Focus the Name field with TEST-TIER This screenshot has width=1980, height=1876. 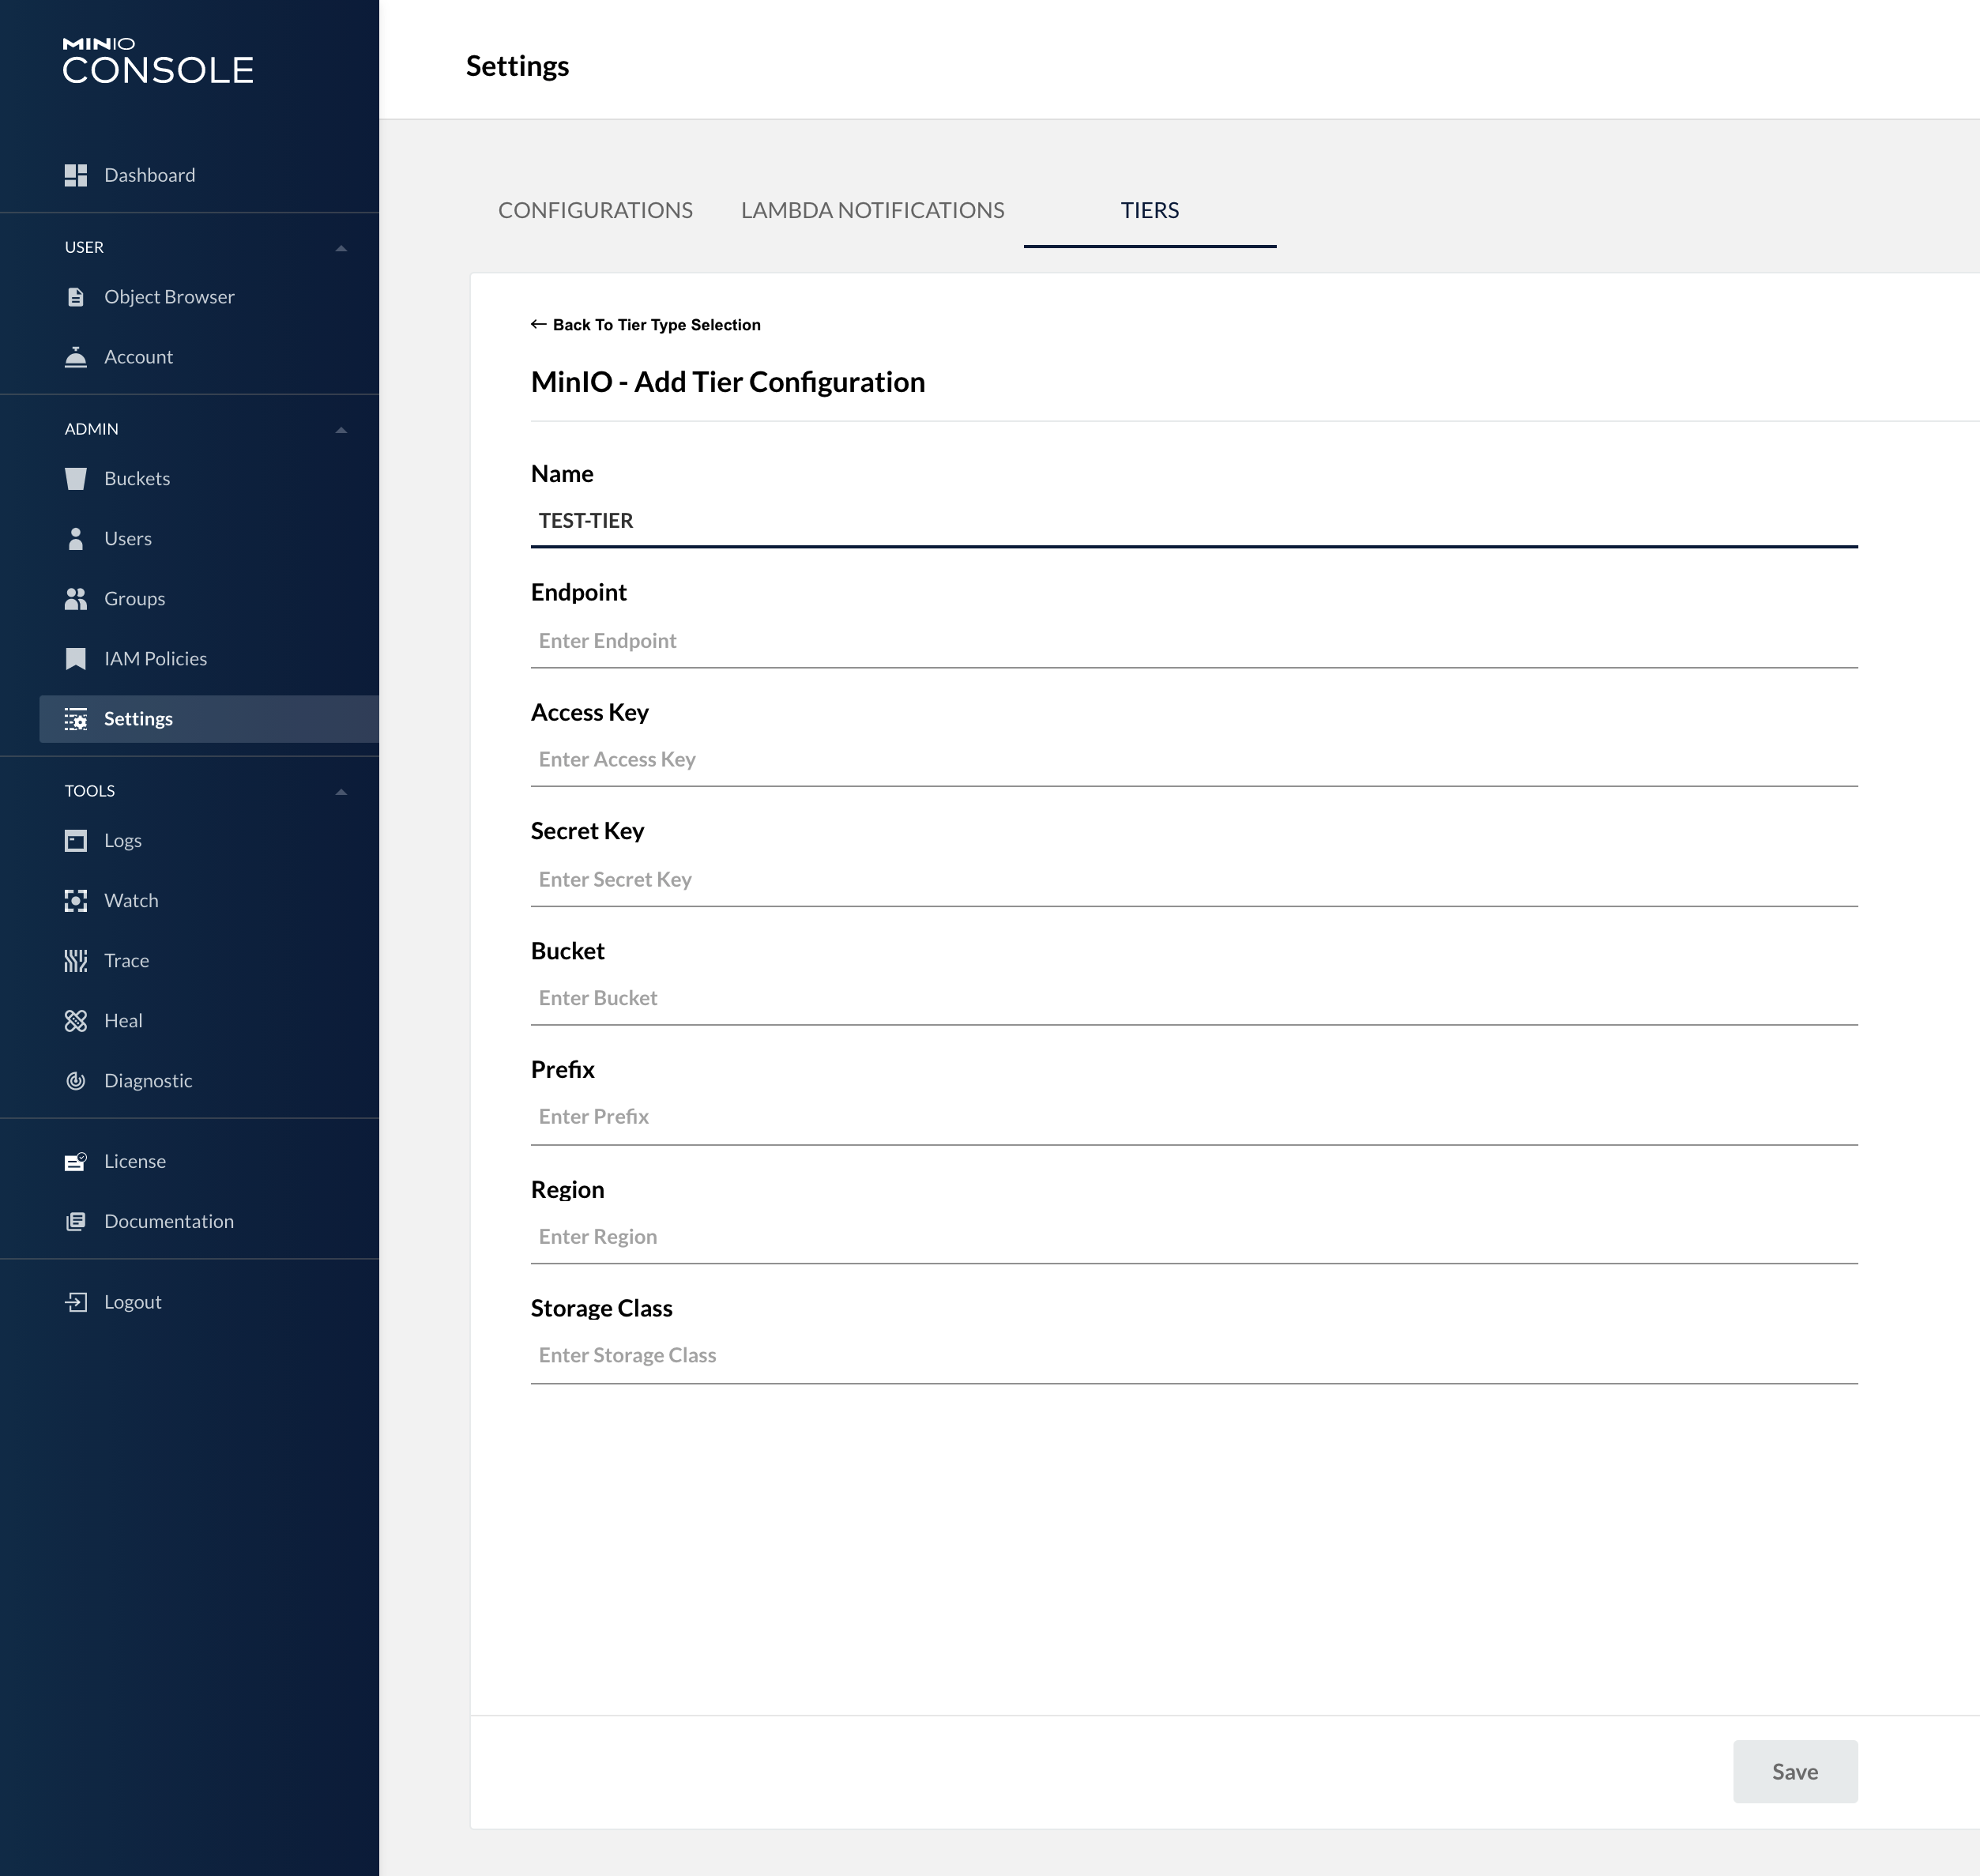[x=1194, y=521]
